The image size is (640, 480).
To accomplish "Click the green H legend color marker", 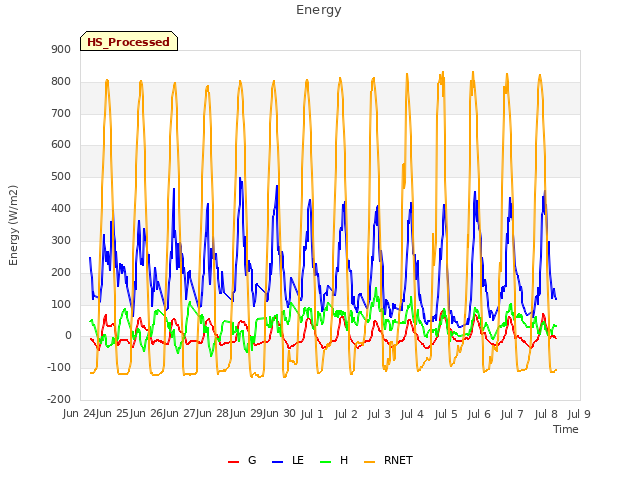I will click(x=326, y=462).
